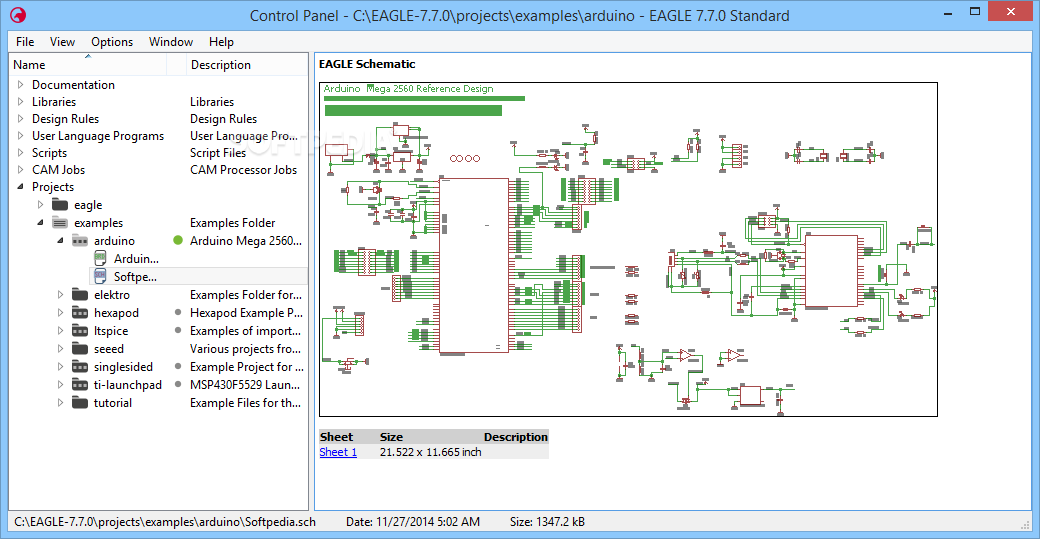The image size is (1040, 539).
Task: Activate ti-launchpad project via its gray dot
Action: click(178, 384)
